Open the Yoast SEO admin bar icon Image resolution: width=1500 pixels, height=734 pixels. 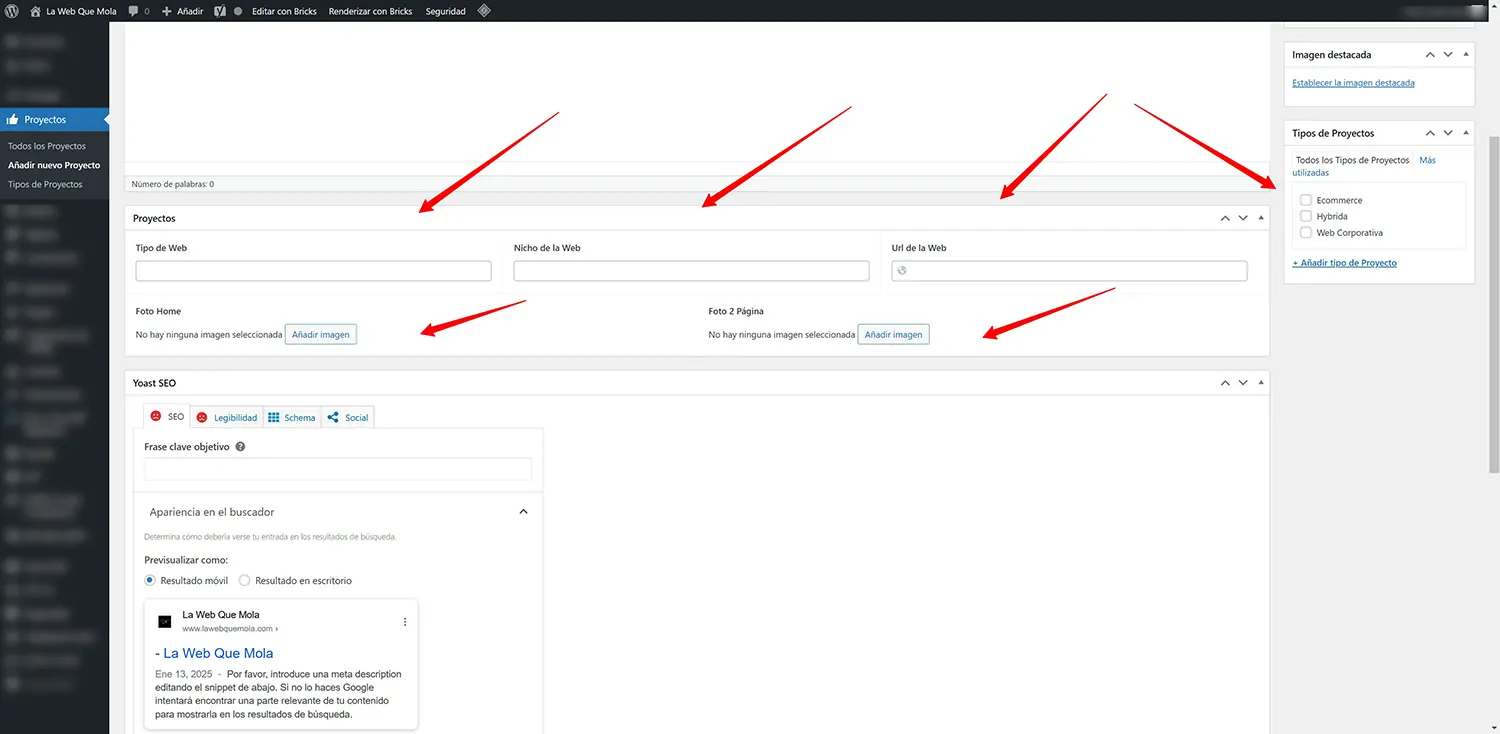(218, 11)
